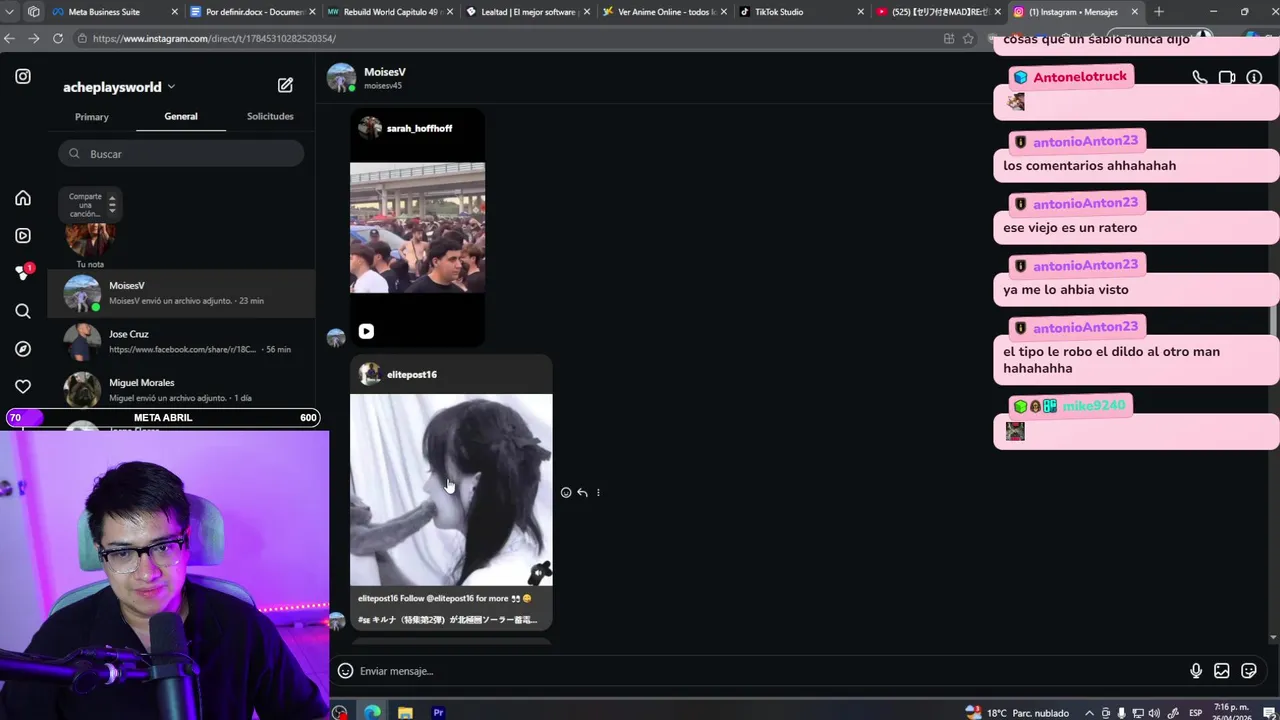Open elitepost16 profile name link
Image resolution: width=1280 pixels, height=720 pixels.
(x=412, y=374)
